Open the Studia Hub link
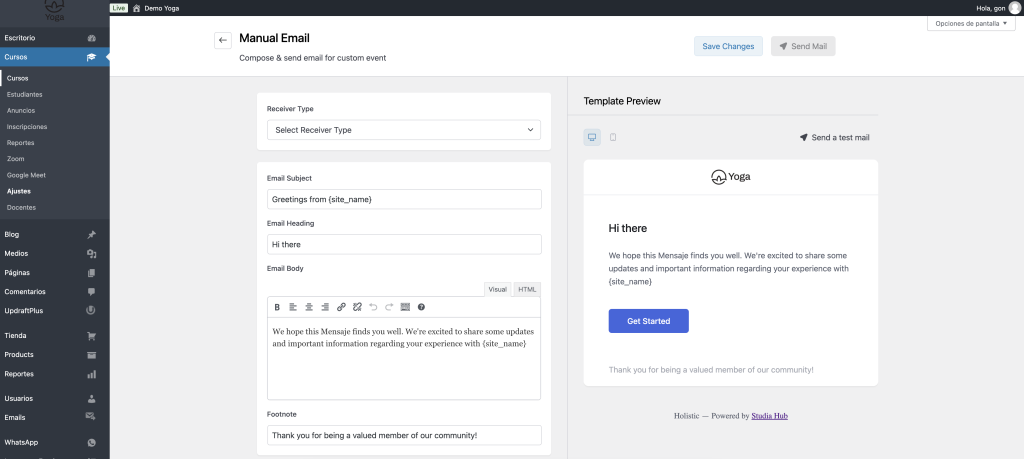The width and height of the screenshot is (1024, 459). pyautogui.click(x=770, y=416)
